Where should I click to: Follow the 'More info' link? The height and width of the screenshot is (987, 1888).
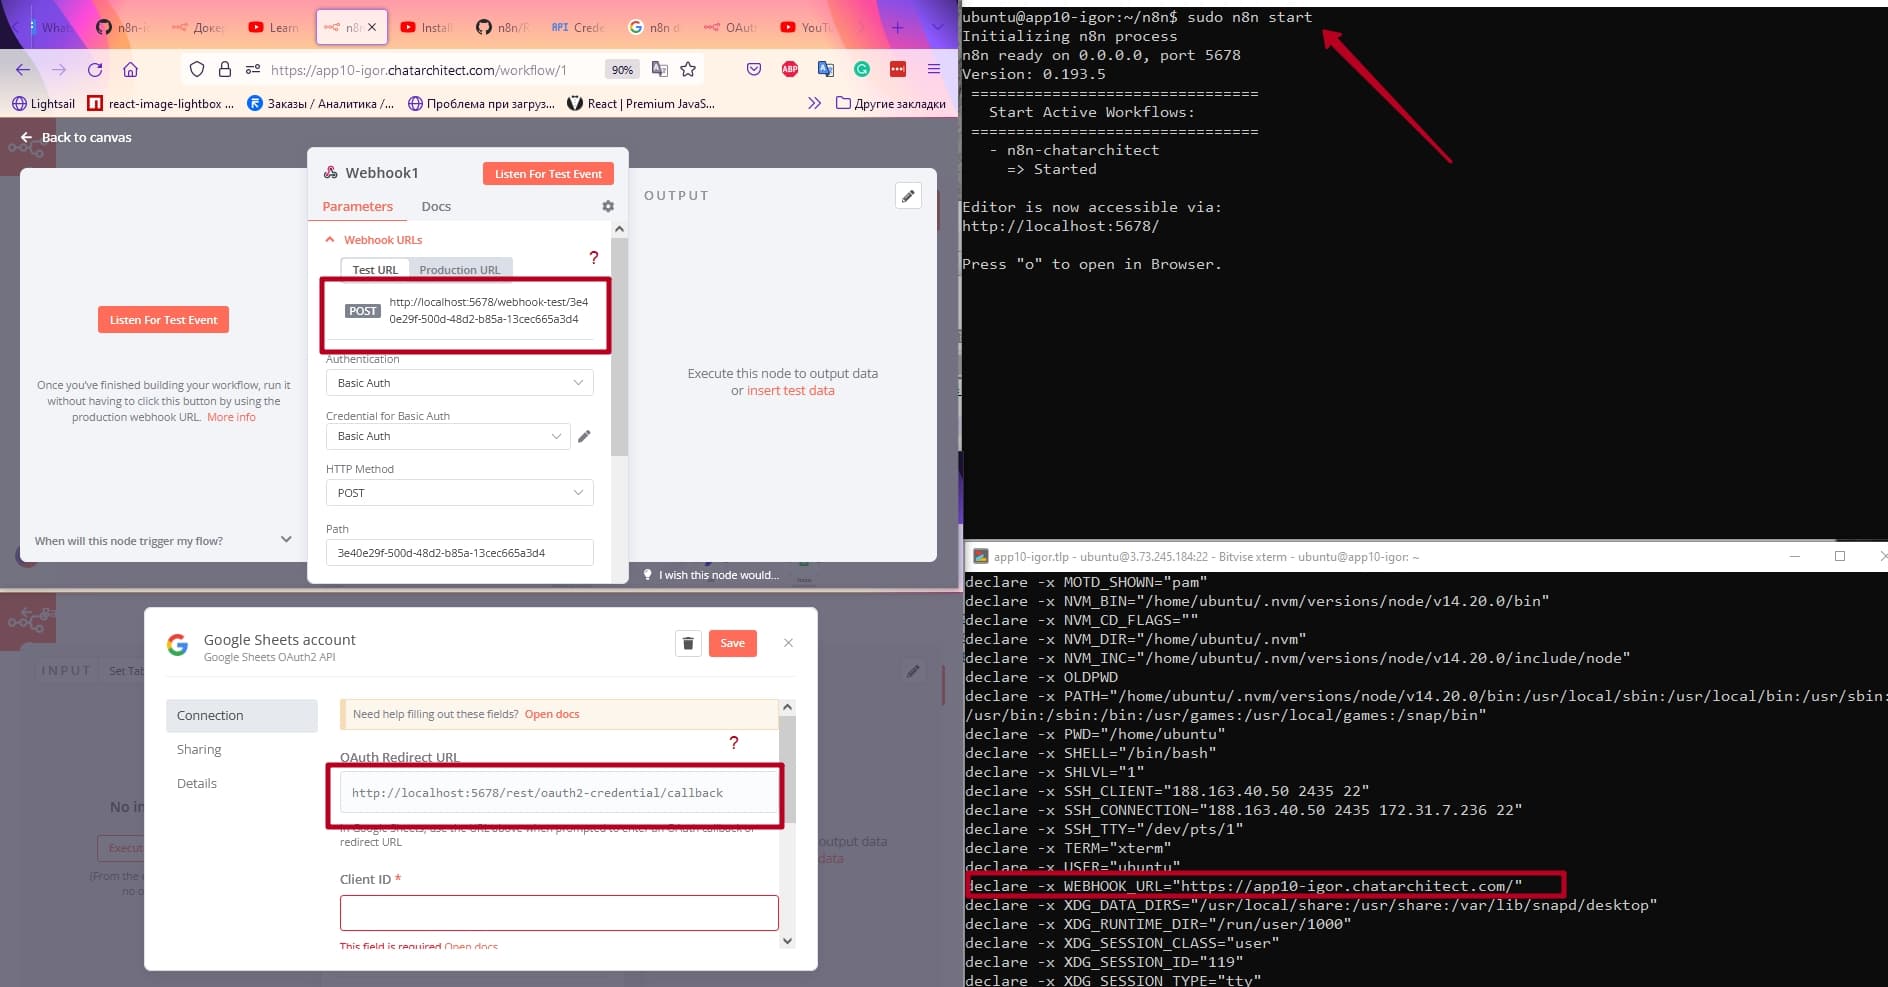231,417
